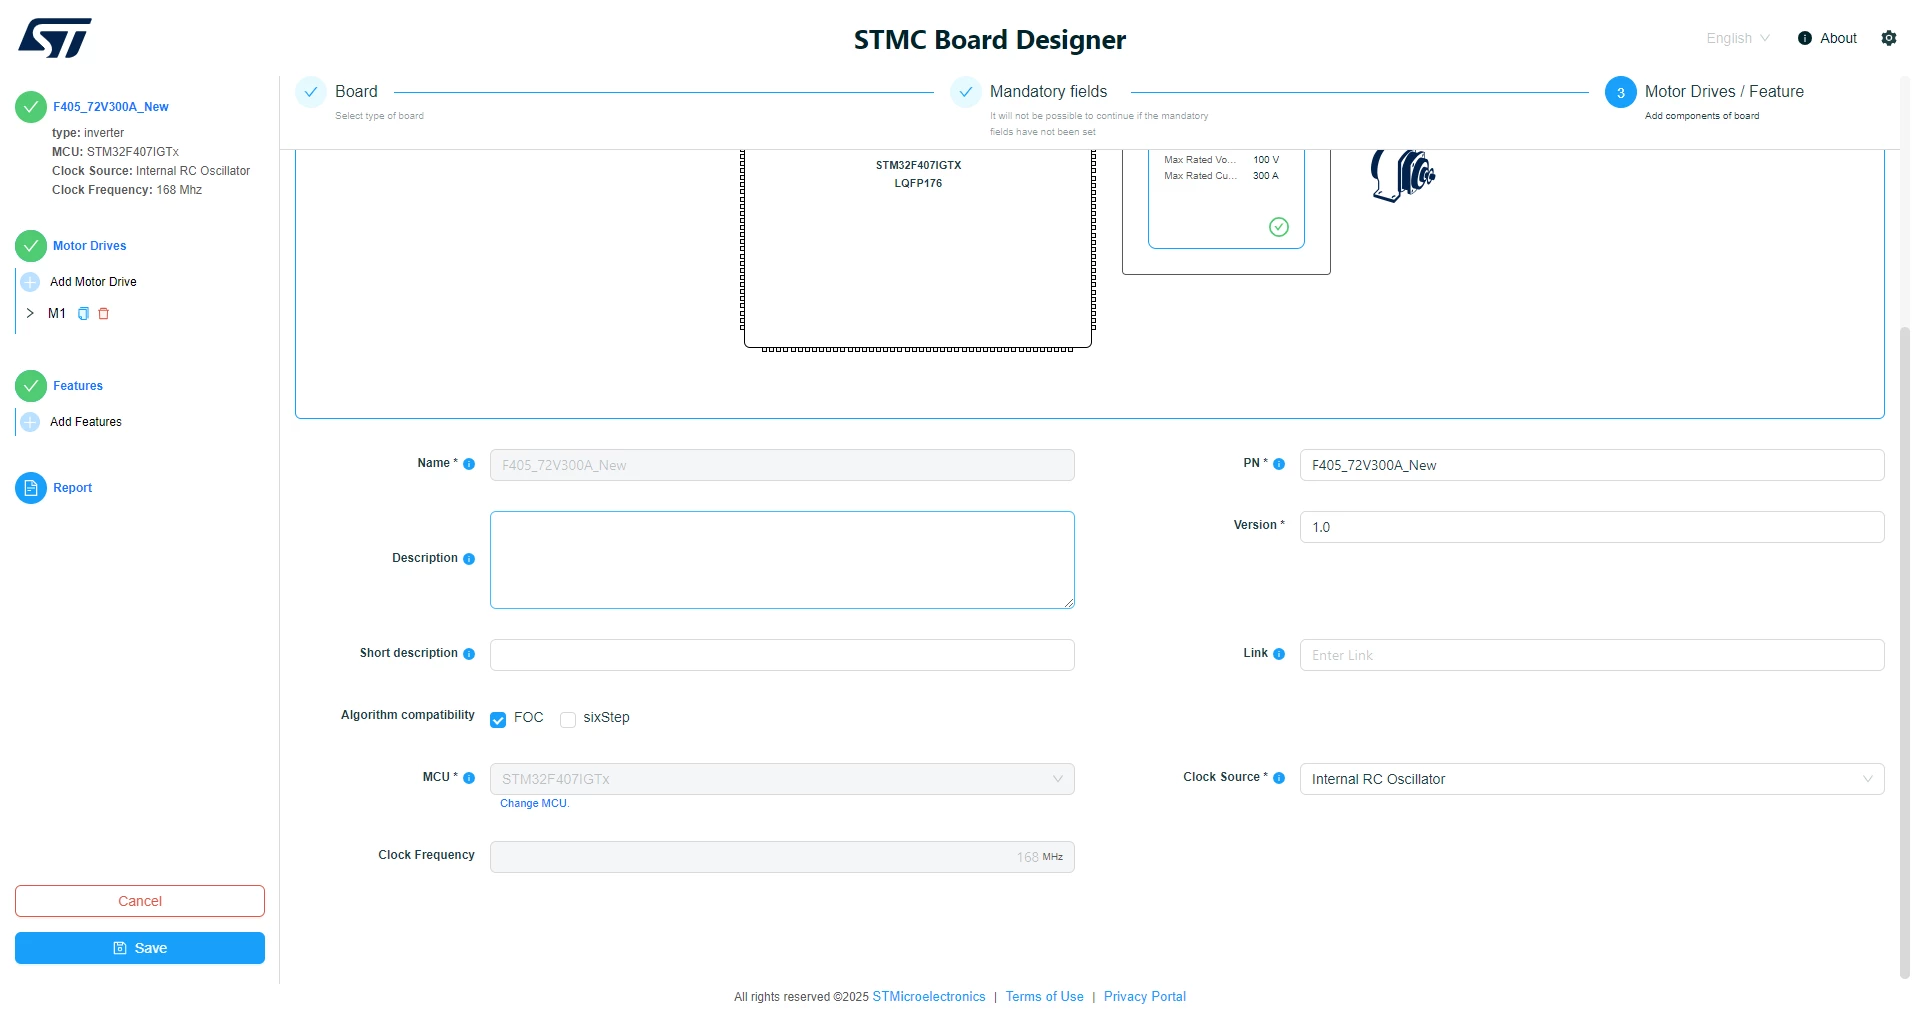Open Features section in sidebar

[x=78, y=386]
